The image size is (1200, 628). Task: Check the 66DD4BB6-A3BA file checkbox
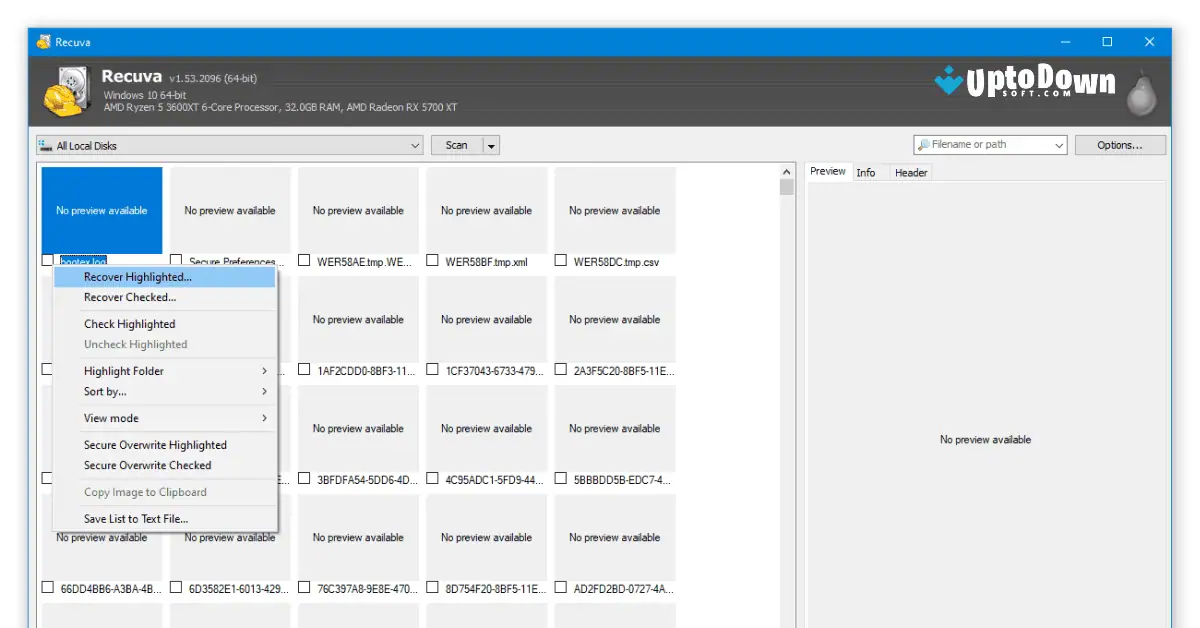[47, 588]
